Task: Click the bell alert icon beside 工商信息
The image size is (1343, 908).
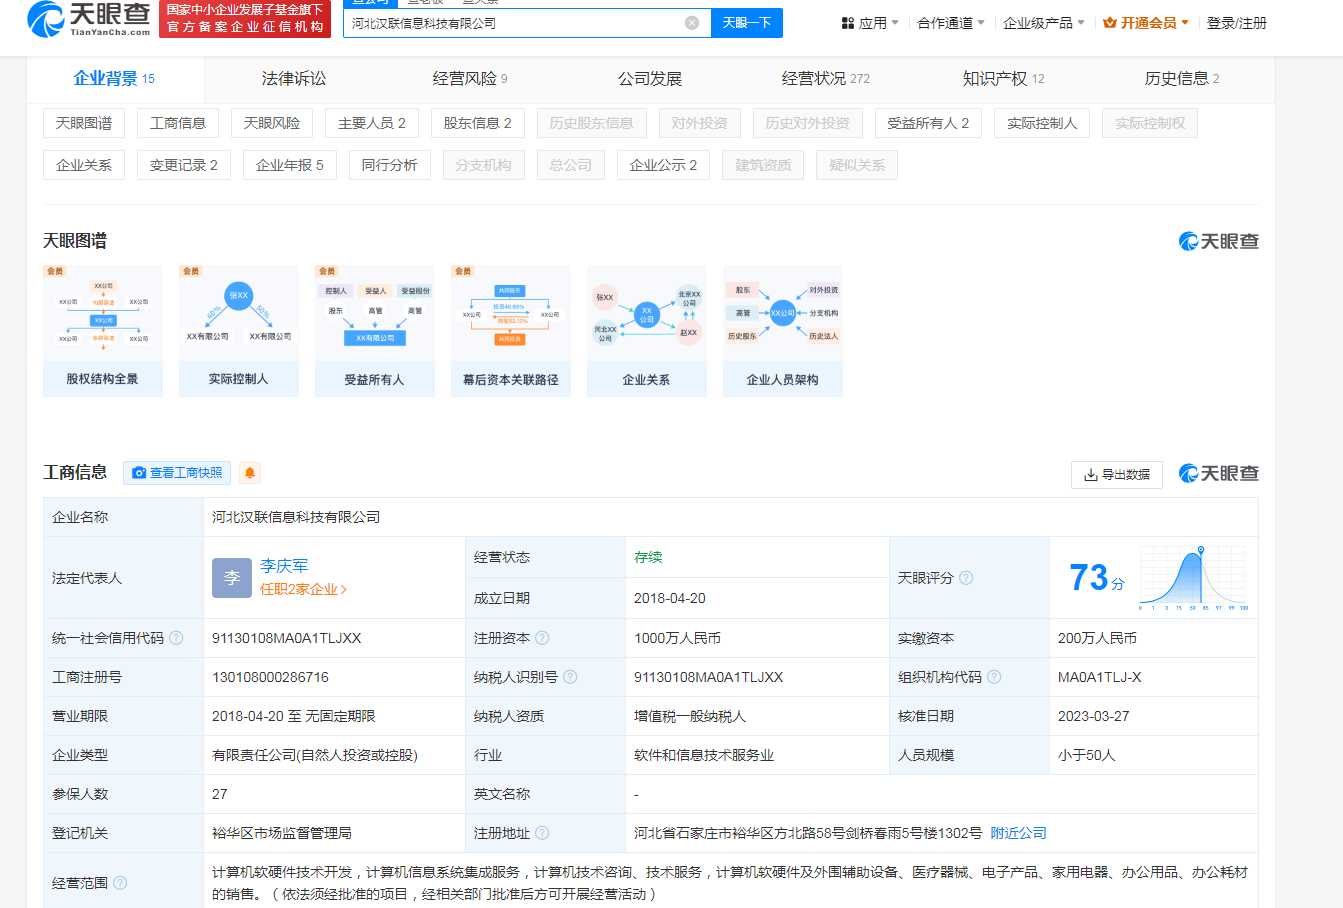Action: click(x=250, y=473)
